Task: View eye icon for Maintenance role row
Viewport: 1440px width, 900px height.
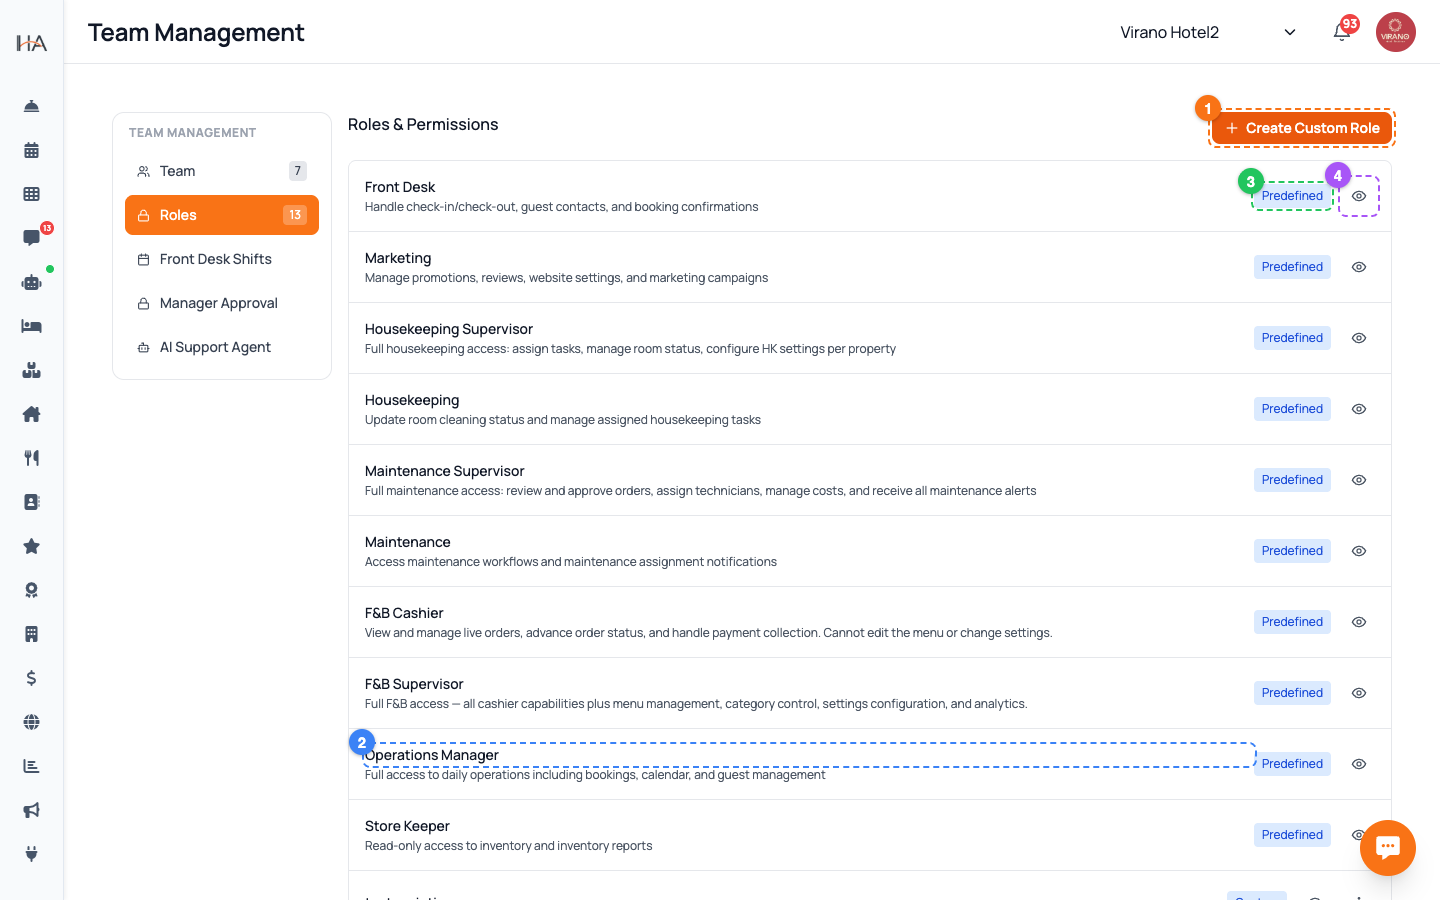Action: click(1359, 551)
